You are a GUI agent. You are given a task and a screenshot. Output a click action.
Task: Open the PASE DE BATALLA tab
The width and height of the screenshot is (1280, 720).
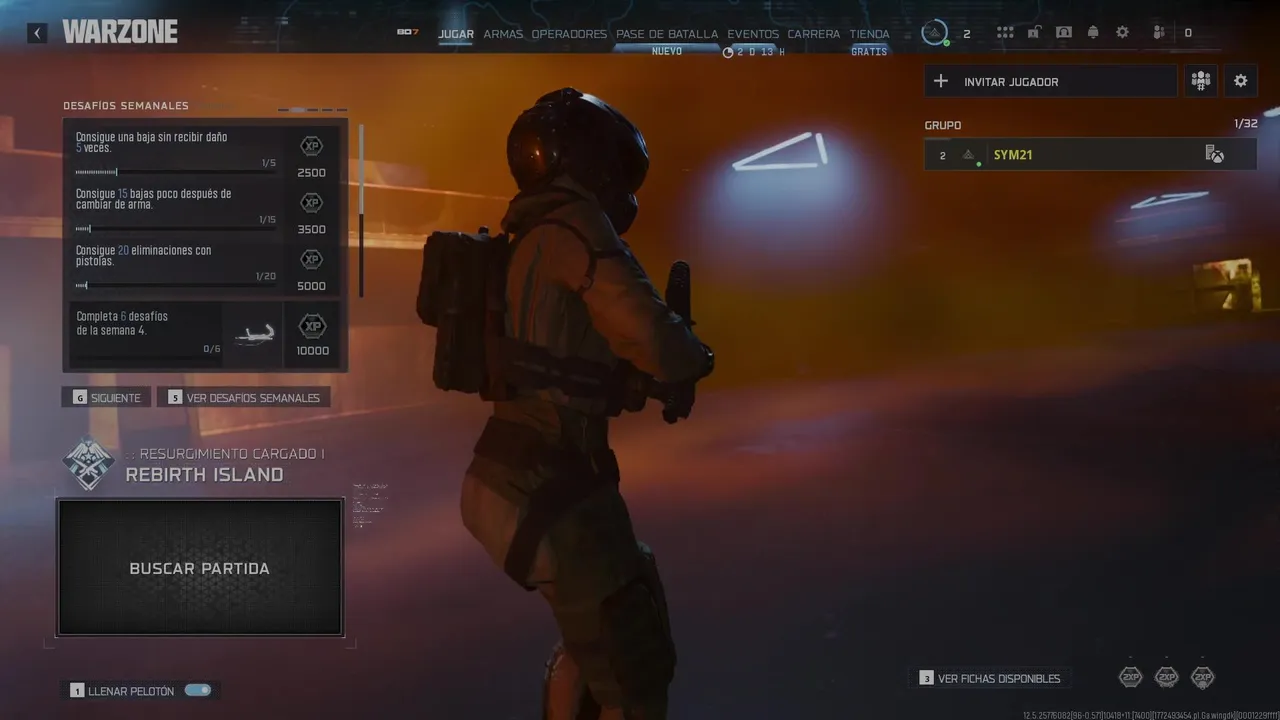point(667,34)
